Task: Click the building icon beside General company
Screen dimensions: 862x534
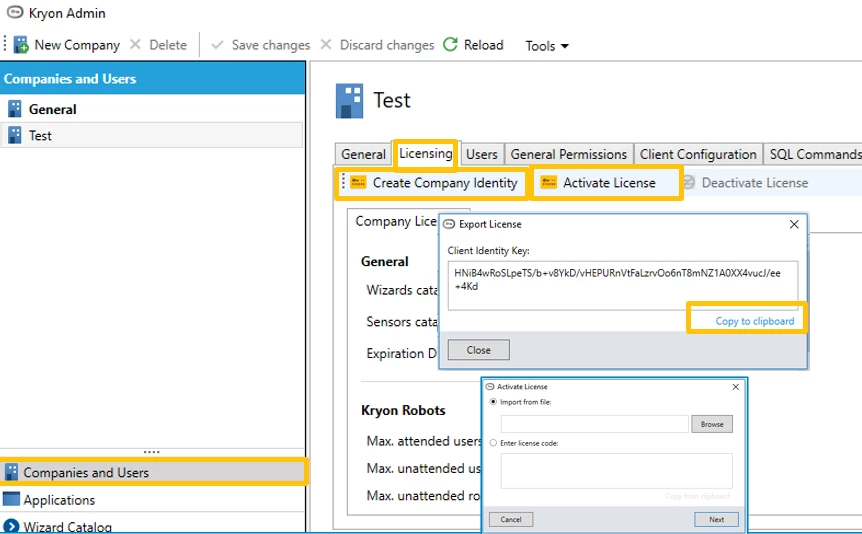Action: [15, 109]
